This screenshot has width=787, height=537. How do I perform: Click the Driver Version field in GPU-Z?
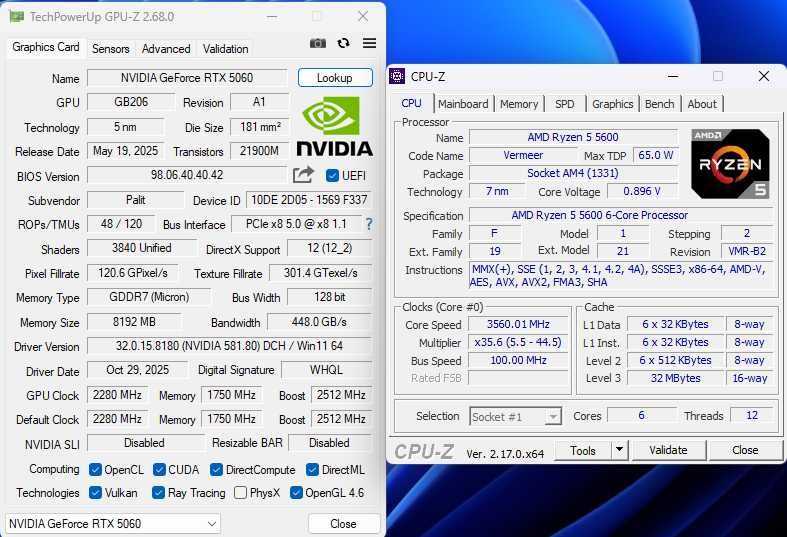[x=229, y=346]
